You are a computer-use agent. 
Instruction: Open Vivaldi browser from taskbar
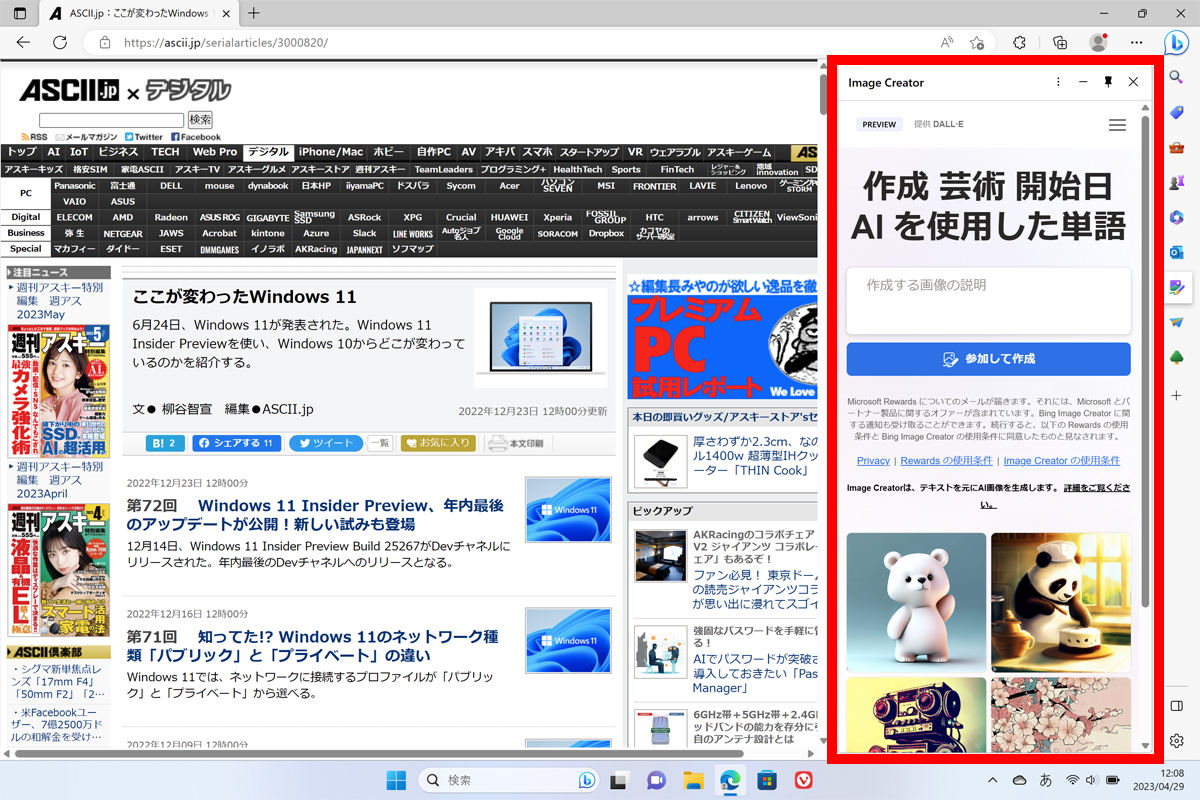804,780
